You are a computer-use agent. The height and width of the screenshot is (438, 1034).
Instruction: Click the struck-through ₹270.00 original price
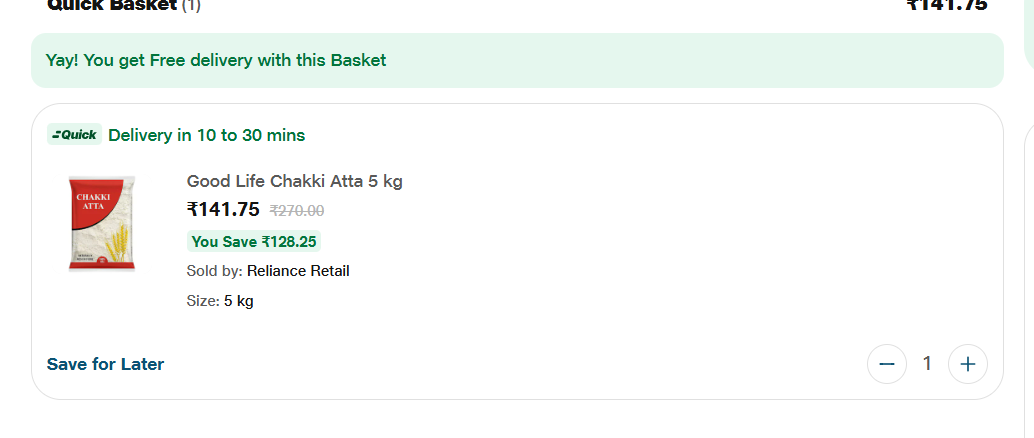pyautogui.click(x=297, y=210)
